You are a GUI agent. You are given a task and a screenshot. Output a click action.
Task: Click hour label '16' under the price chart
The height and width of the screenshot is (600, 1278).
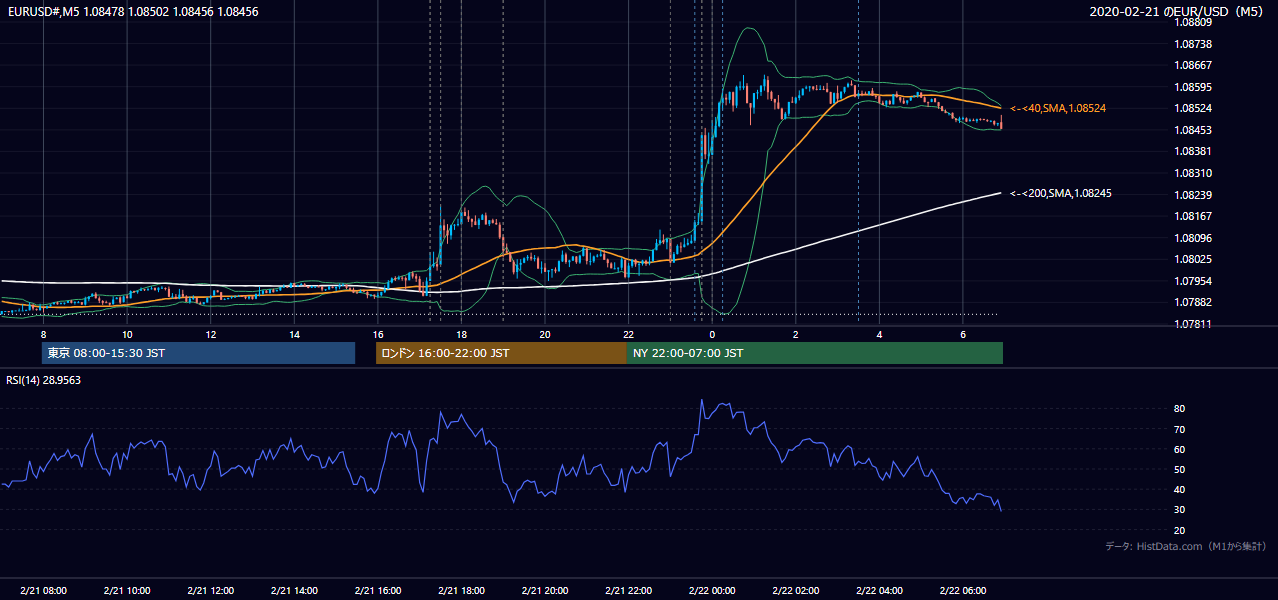[377, 334]
